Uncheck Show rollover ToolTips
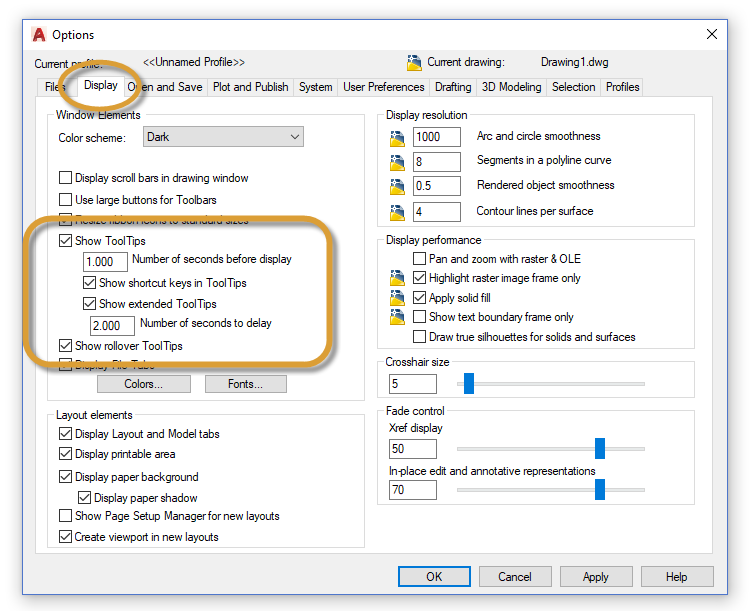Image resolution: width=751 pixels, height=611 pixels. click(x=65, y=345)
